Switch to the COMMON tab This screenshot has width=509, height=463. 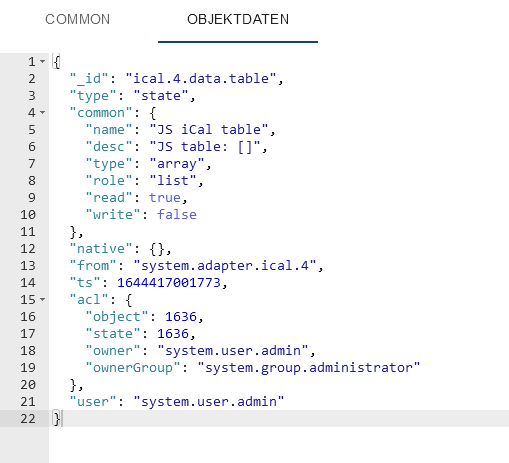click(77, 19)
